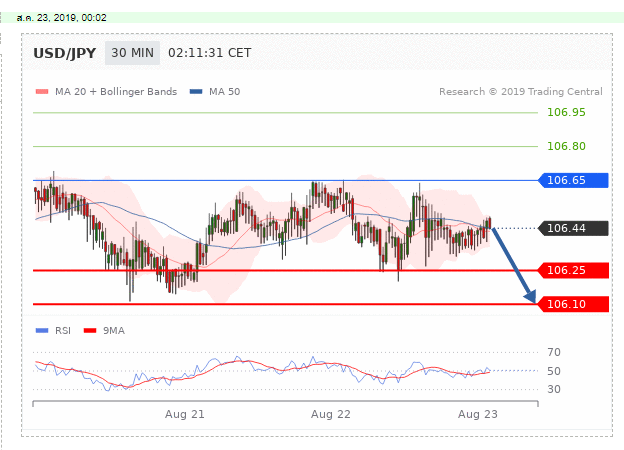Click the Aug 22 date axis label
624x450 pixels.
[331, 415]
